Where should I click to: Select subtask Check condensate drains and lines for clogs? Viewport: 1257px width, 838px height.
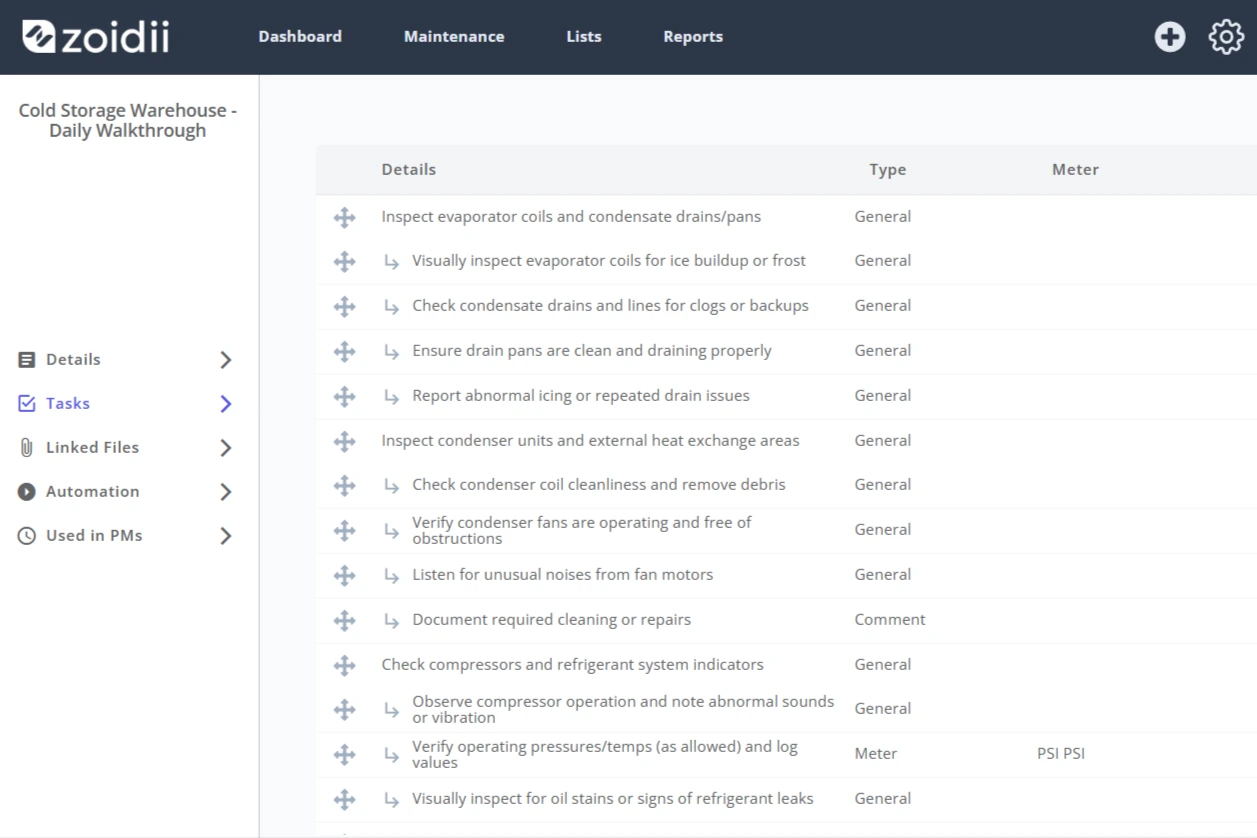[x=610, y=306]
